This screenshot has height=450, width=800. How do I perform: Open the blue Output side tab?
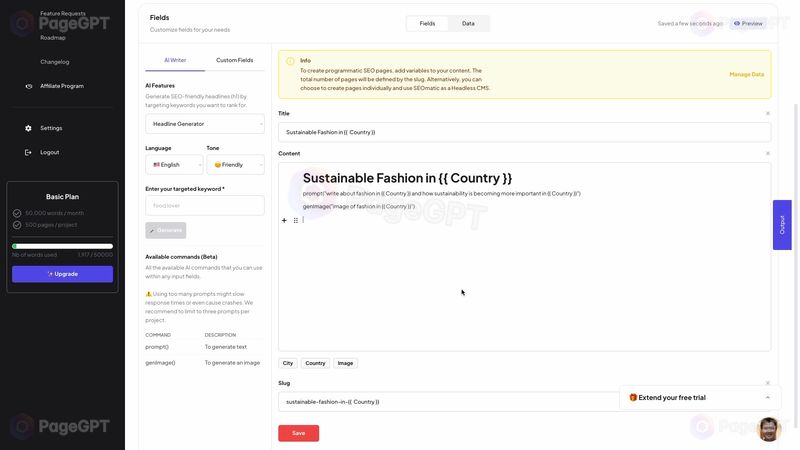coord(782,225)
